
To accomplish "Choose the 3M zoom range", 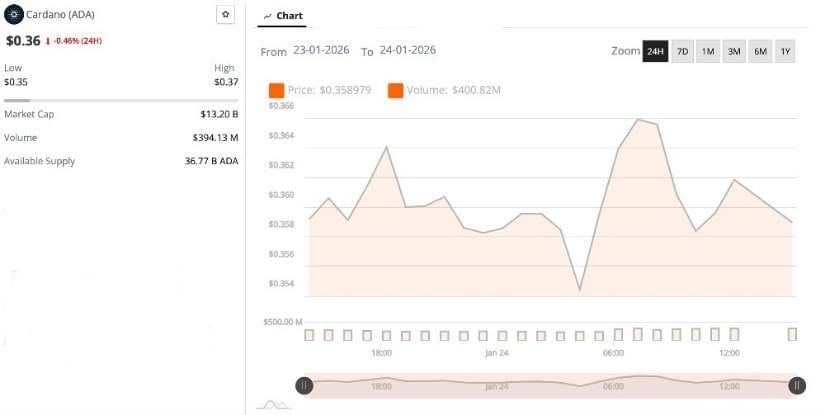I will click(x=734, y=51).
